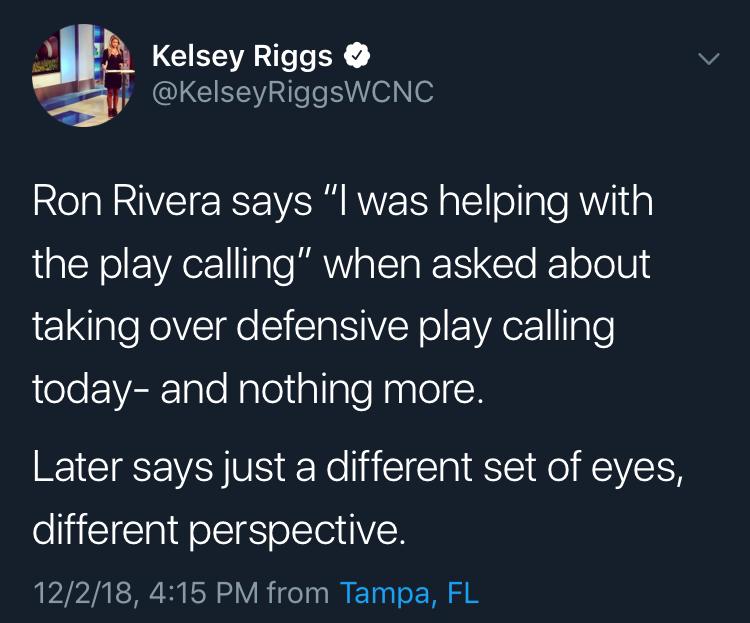Image resolution: width=750 pixels, height=623 pixels.
Task: Click the word "from" before the location
Action: [x=298, y=593]
